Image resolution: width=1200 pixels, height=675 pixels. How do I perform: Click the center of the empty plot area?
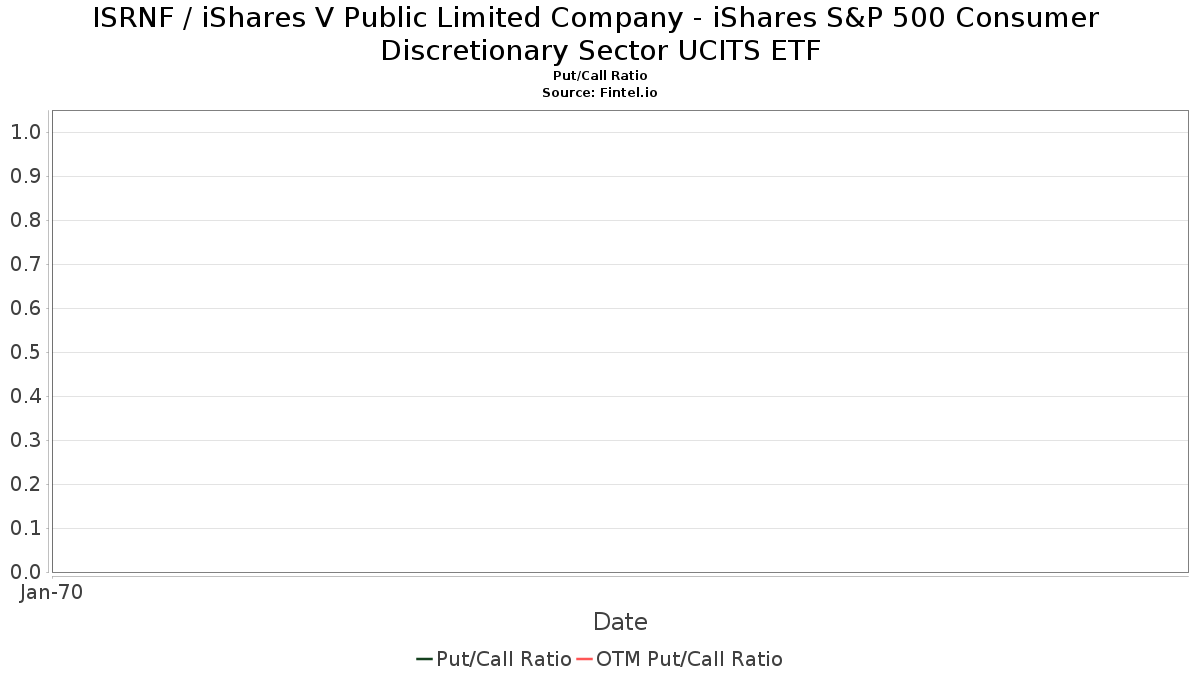click(620, 341)
